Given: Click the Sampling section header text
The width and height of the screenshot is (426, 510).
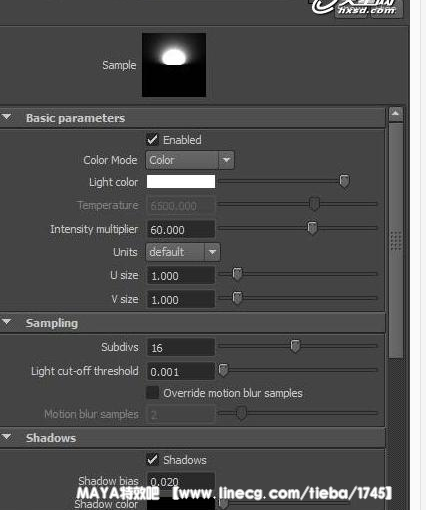Looking at the screenshot, I should (x=52, y=323).
